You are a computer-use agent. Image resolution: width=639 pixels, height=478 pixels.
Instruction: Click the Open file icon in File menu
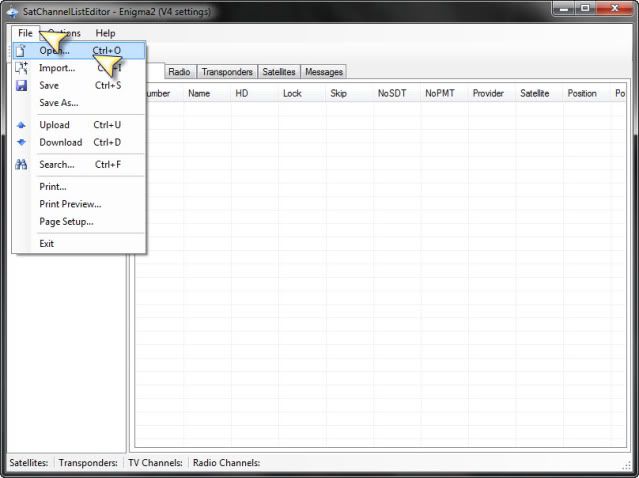(x=21, y=51)
